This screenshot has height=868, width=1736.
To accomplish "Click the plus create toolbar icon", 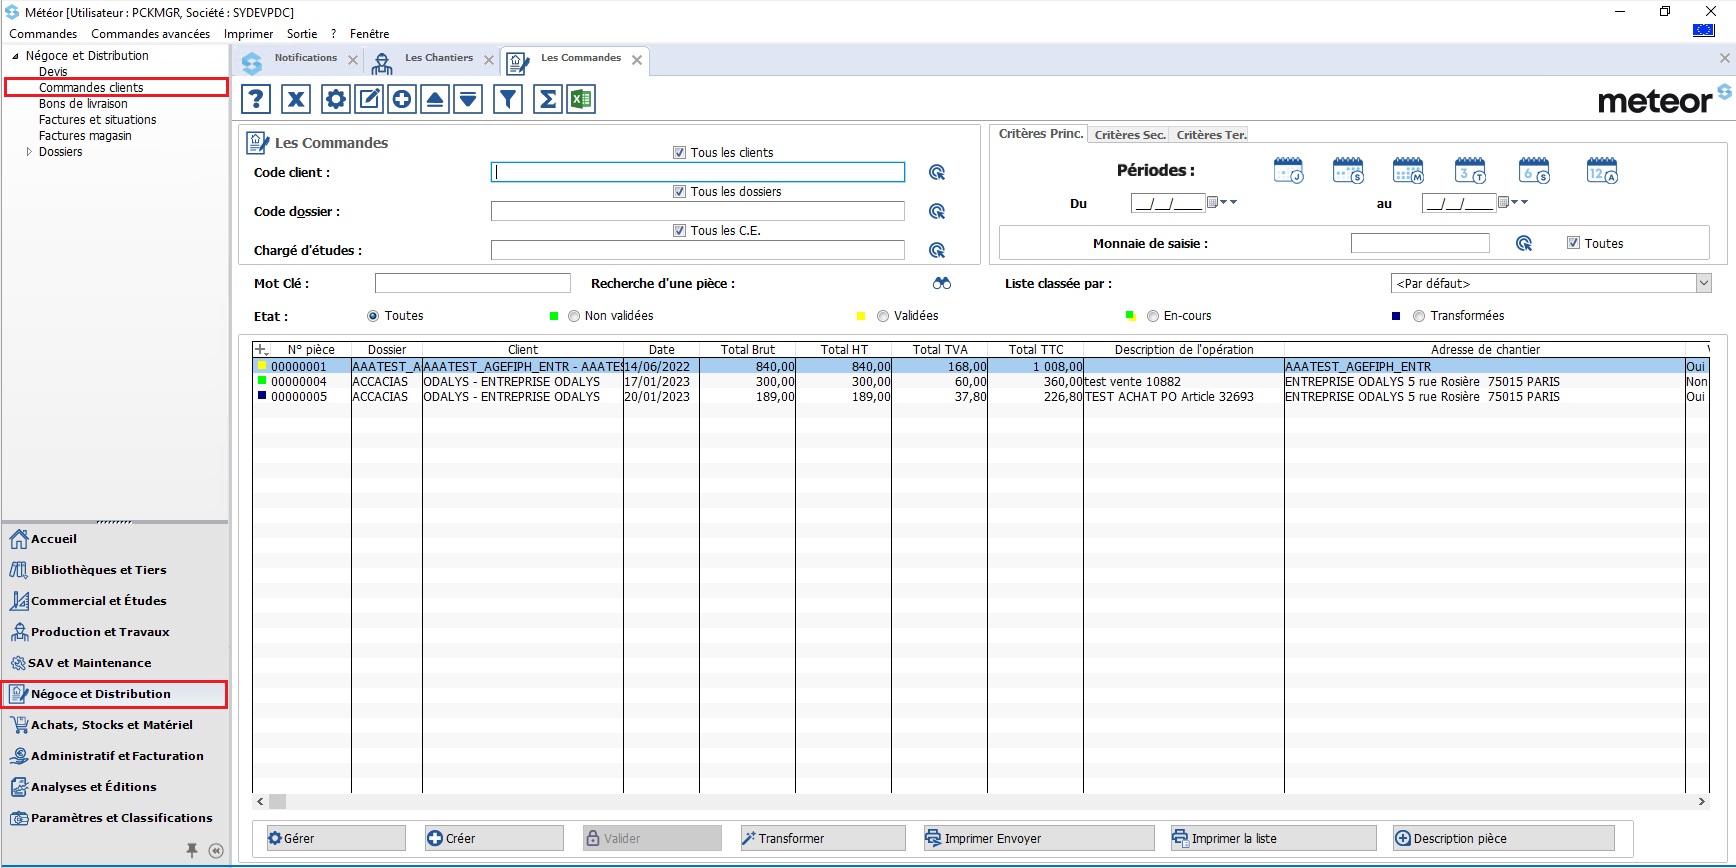I will [402, 99].
